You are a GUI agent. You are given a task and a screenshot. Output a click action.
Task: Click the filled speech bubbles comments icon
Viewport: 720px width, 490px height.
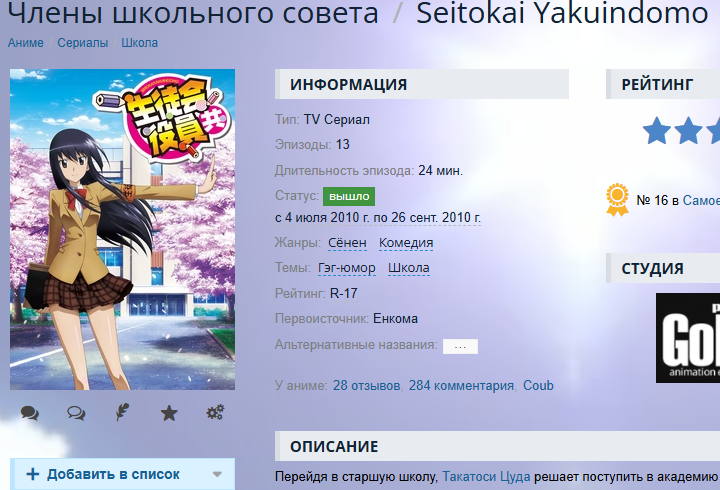[x=30, y=413]
